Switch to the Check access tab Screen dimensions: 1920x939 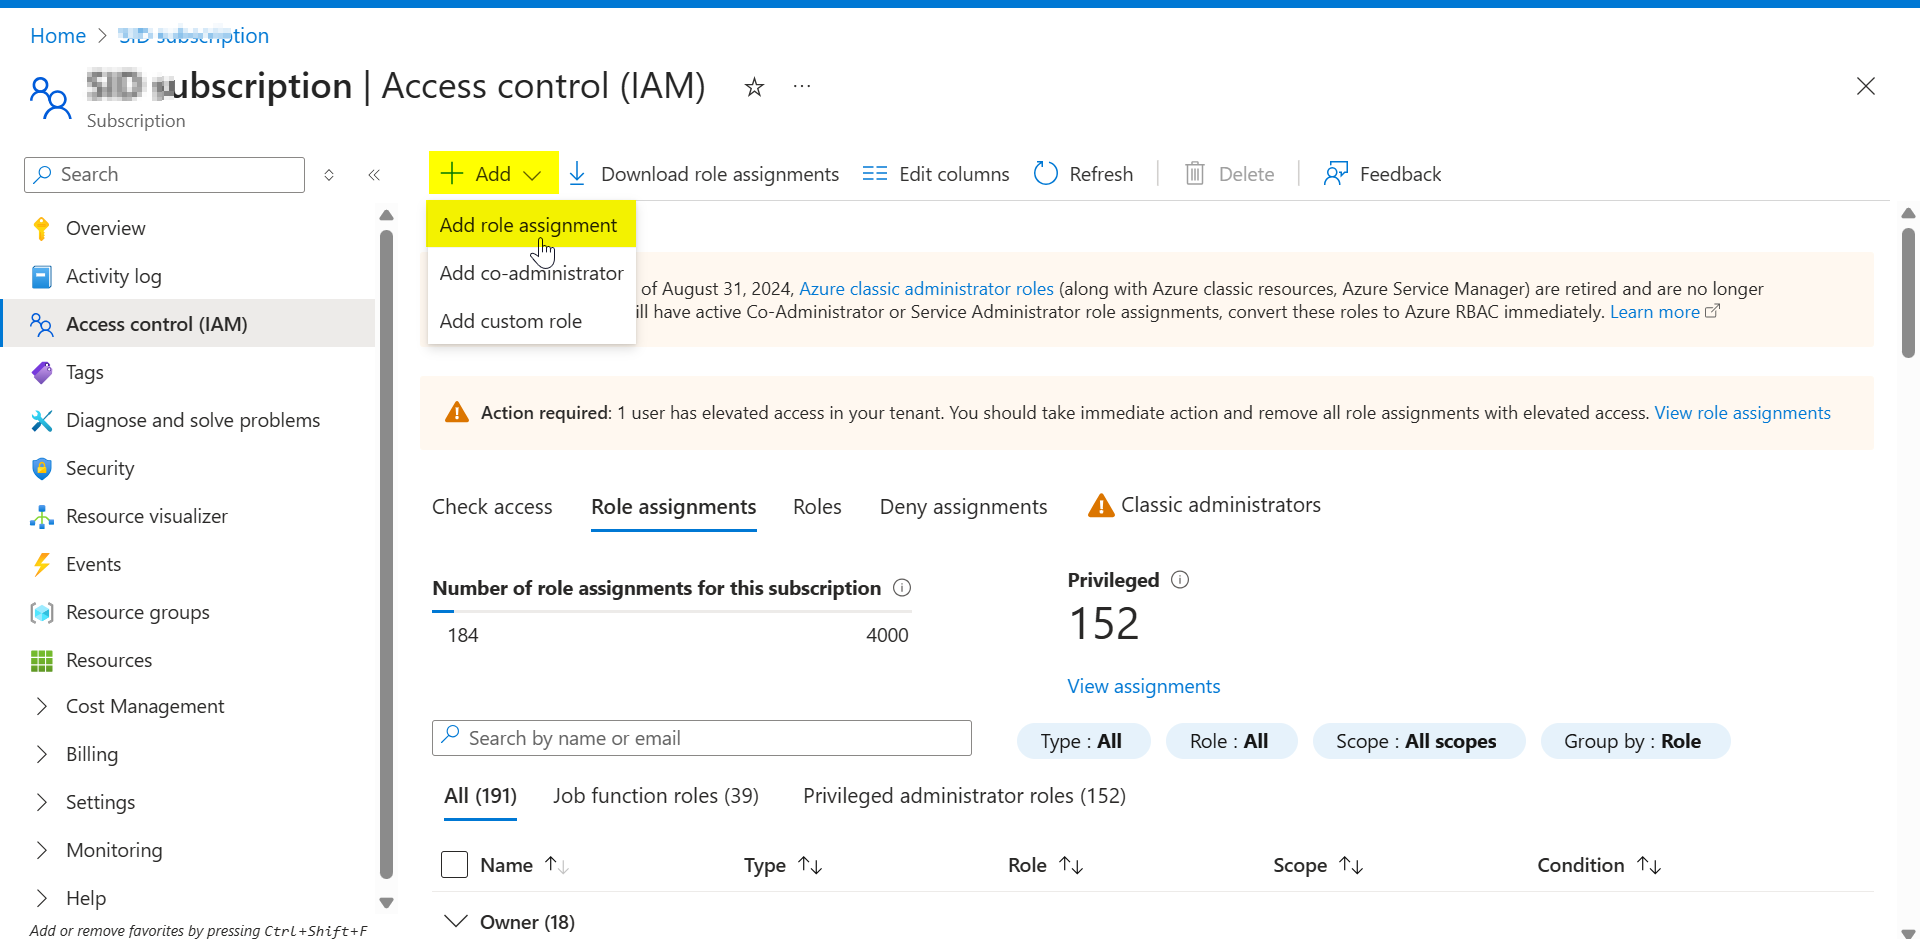point(492,507)
